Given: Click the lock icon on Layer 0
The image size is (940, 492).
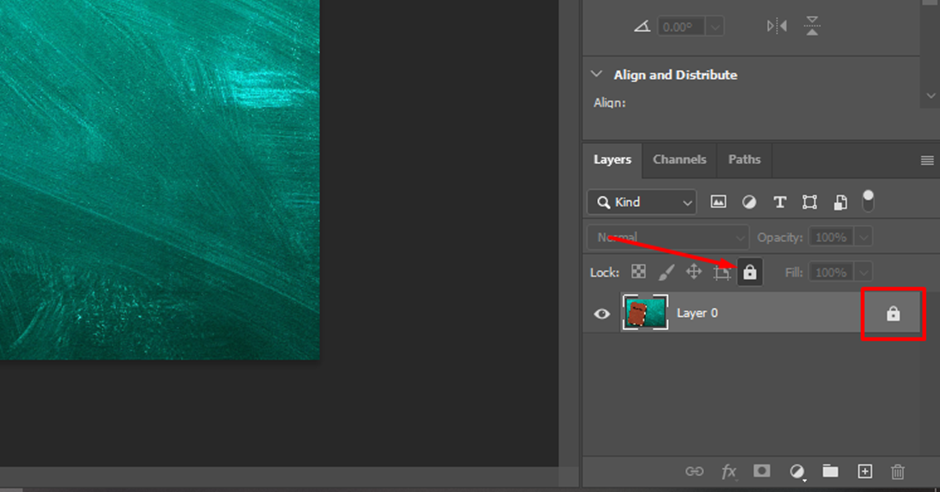Looking at the screenshot, I should click(893, 313).
